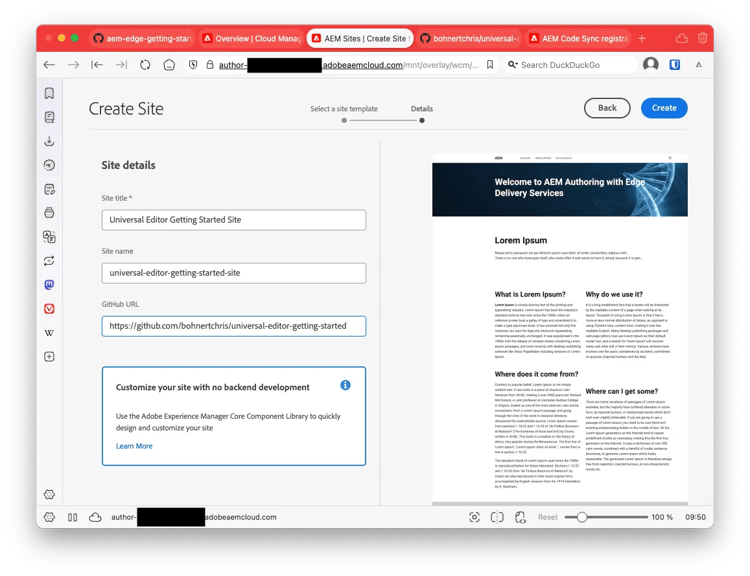This screenshot has height=576, width=750.
Task: Click the info icon in customize box
Action: click(345, 385)
